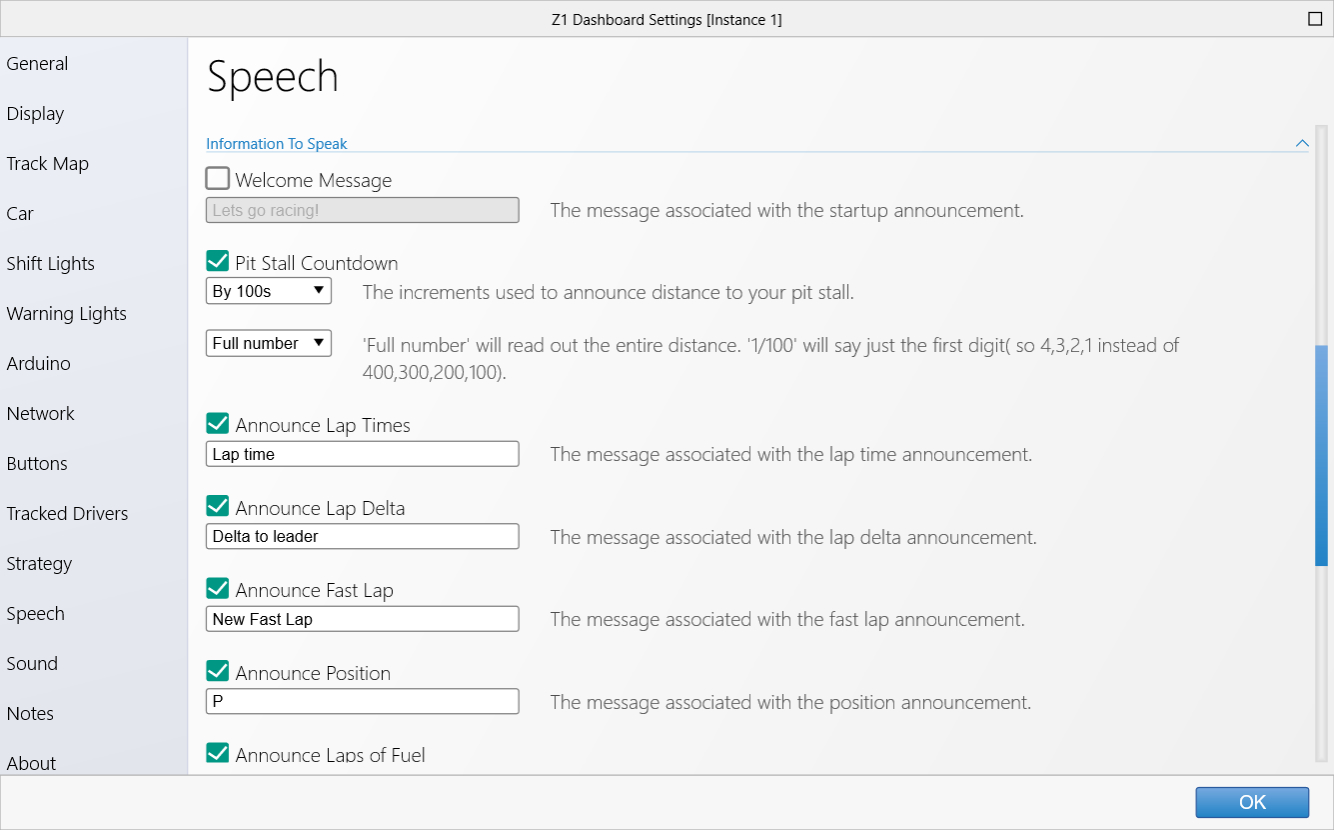
Task: Click the pit stall increments description text
Action: point(608,293)
